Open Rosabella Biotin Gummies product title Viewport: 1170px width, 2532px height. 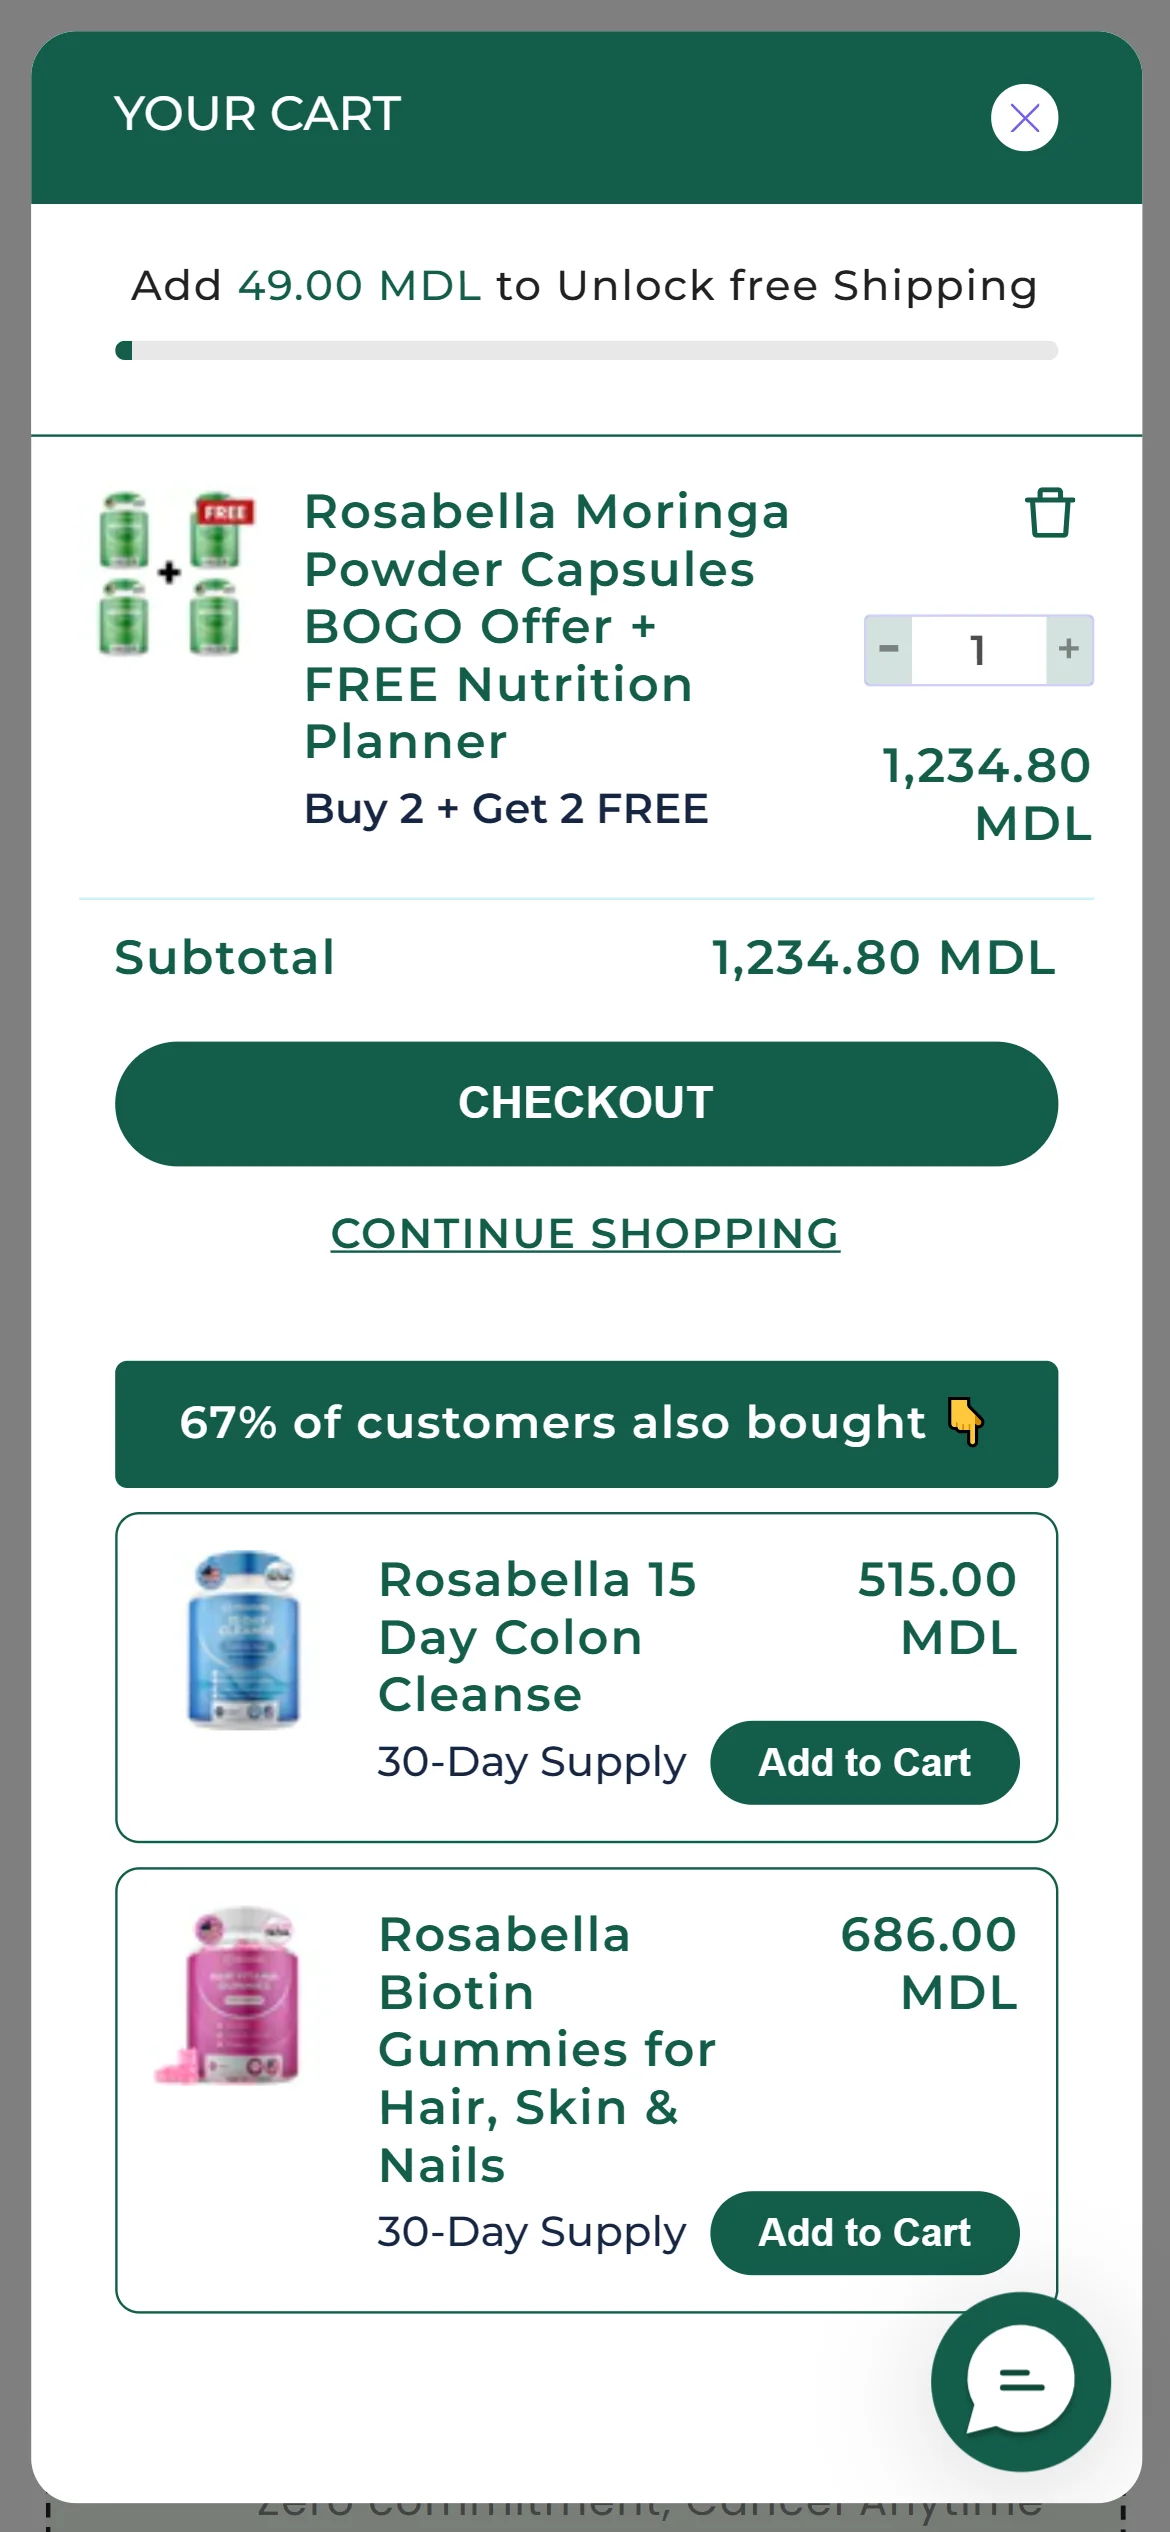pos(546,2049)
